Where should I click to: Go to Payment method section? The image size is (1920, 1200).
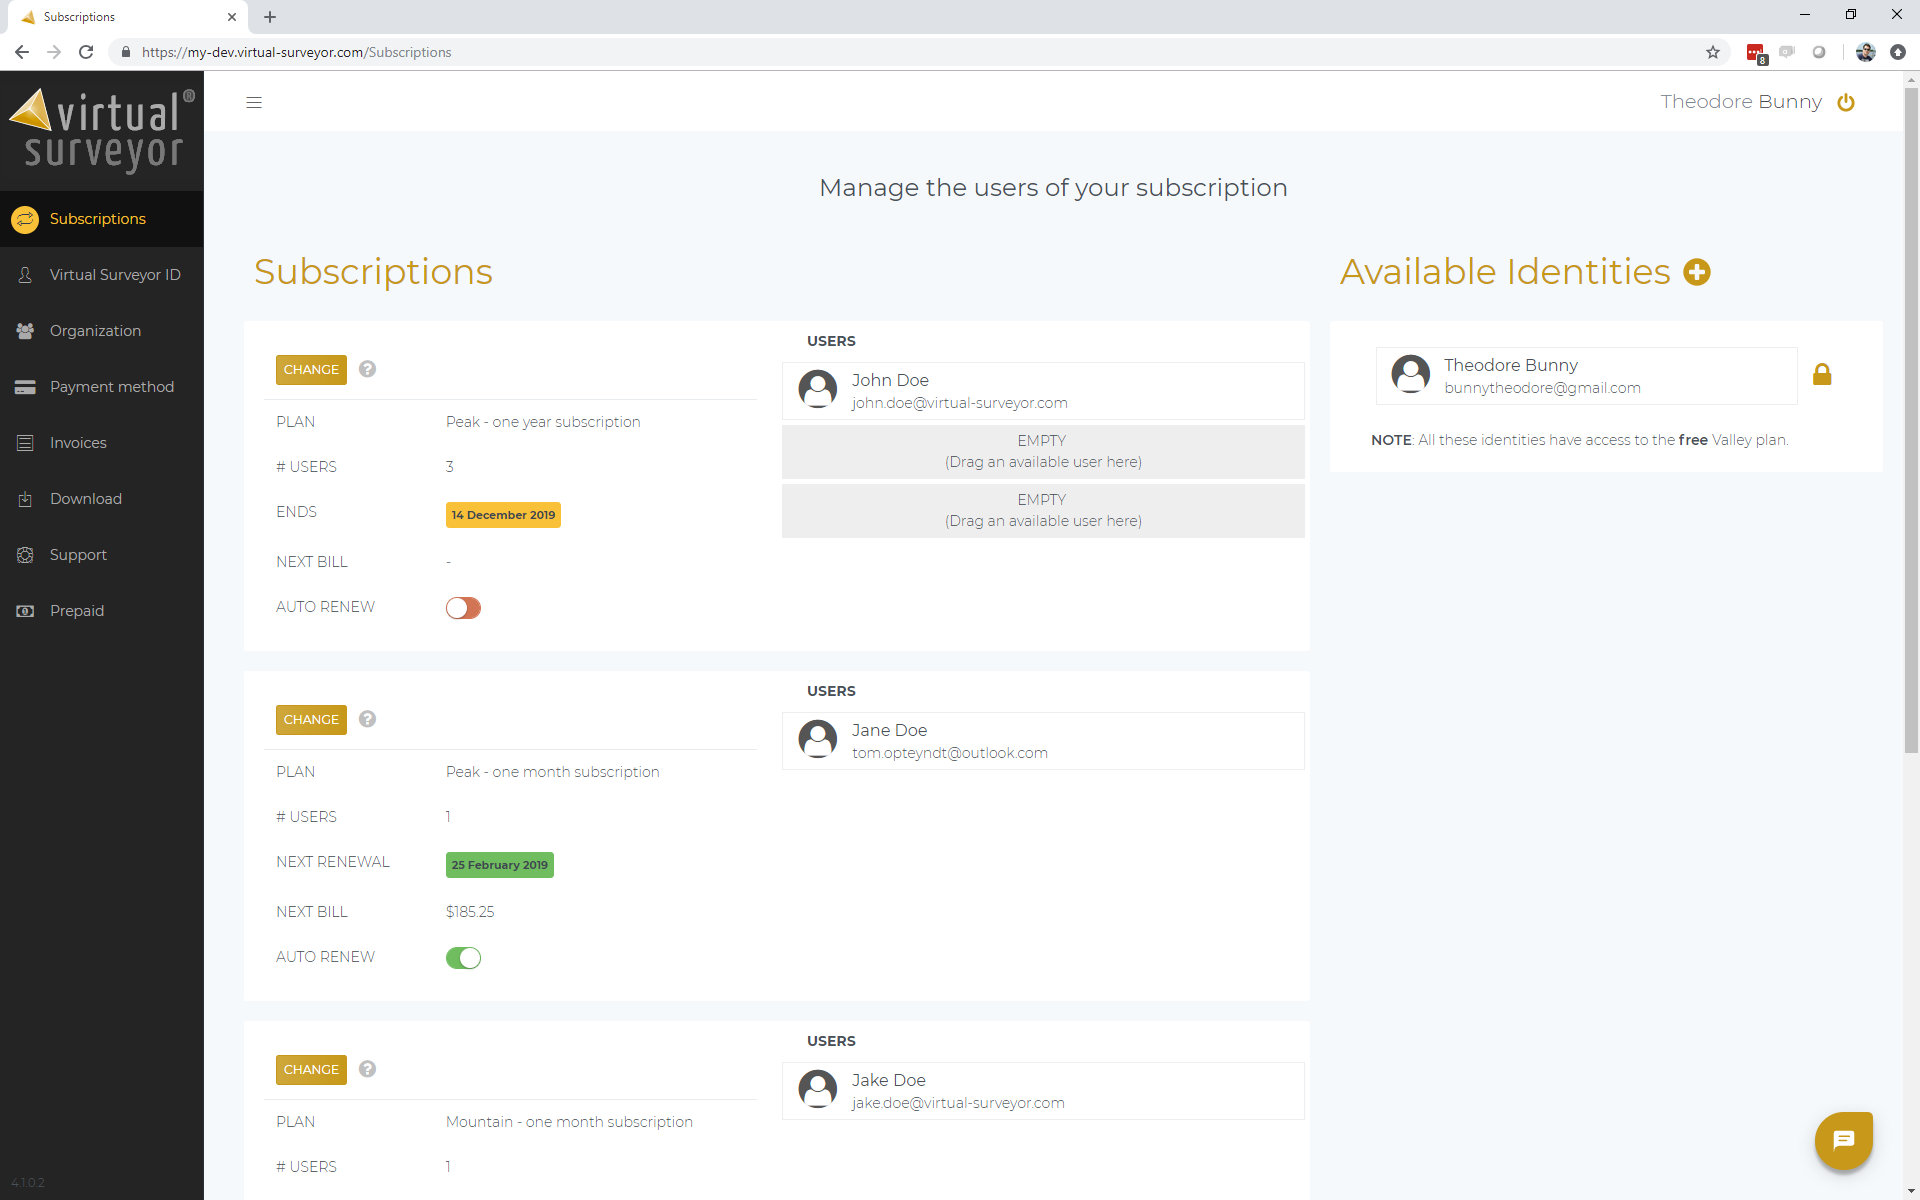click(x=111, y=387)
